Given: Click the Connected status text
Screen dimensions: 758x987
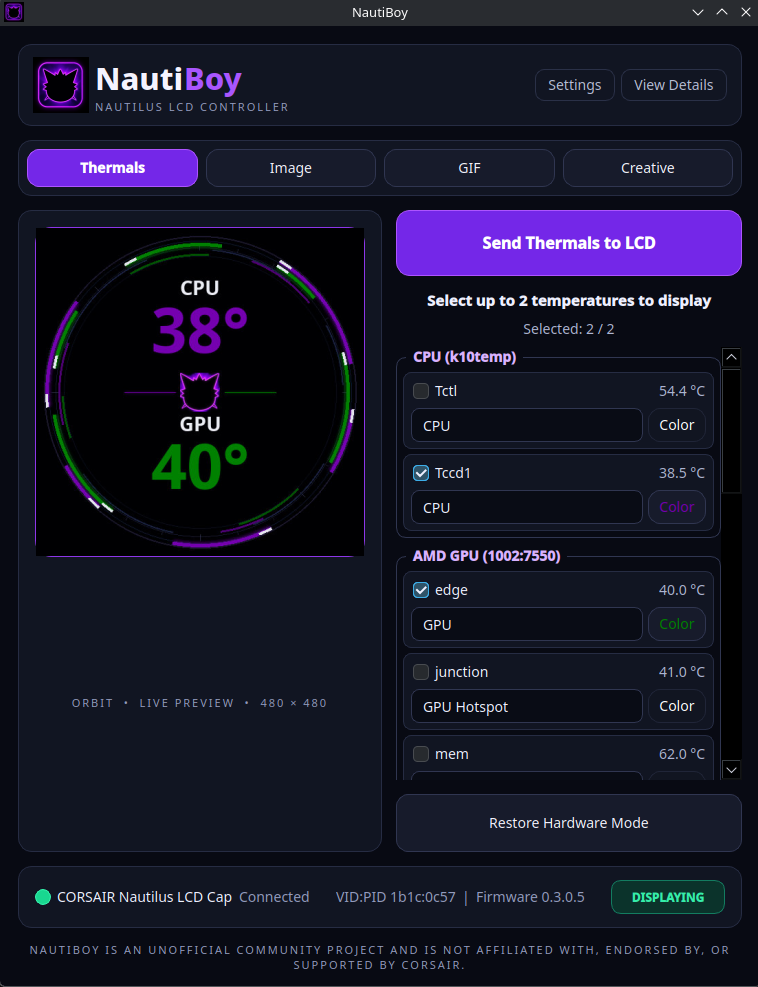Looking at the screenshot, I should click(274, 897).
